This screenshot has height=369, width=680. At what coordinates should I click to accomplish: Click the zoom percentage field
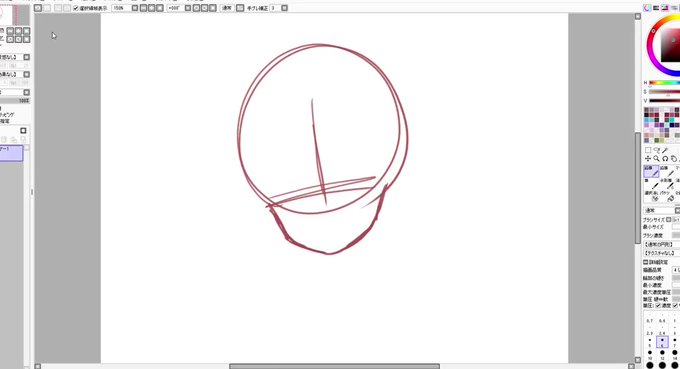pyautogui.click(x=121, y=8)
